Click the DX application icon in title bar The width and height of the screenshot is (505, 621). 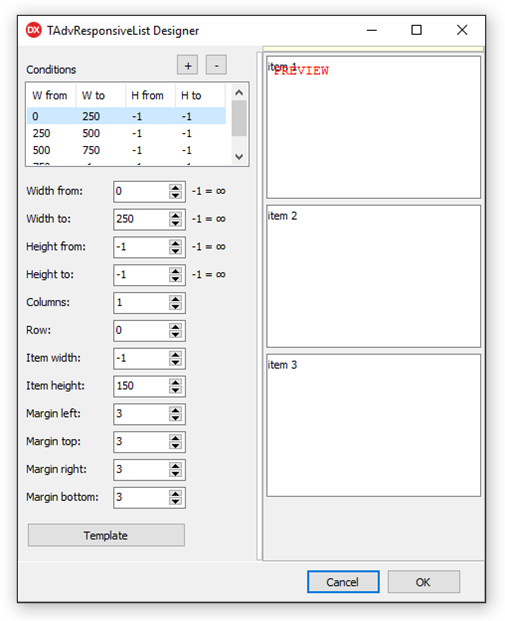tap(34, 30)
